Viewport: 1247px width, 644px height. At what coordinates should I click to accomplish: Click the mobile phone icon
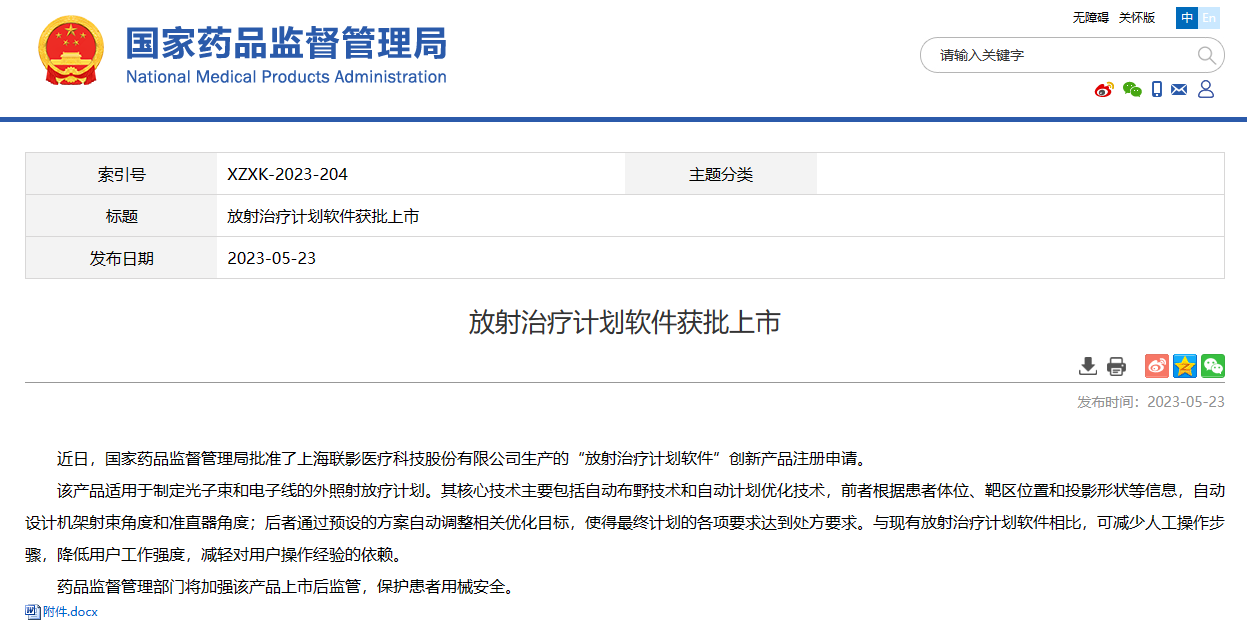tap(1157, 90)
